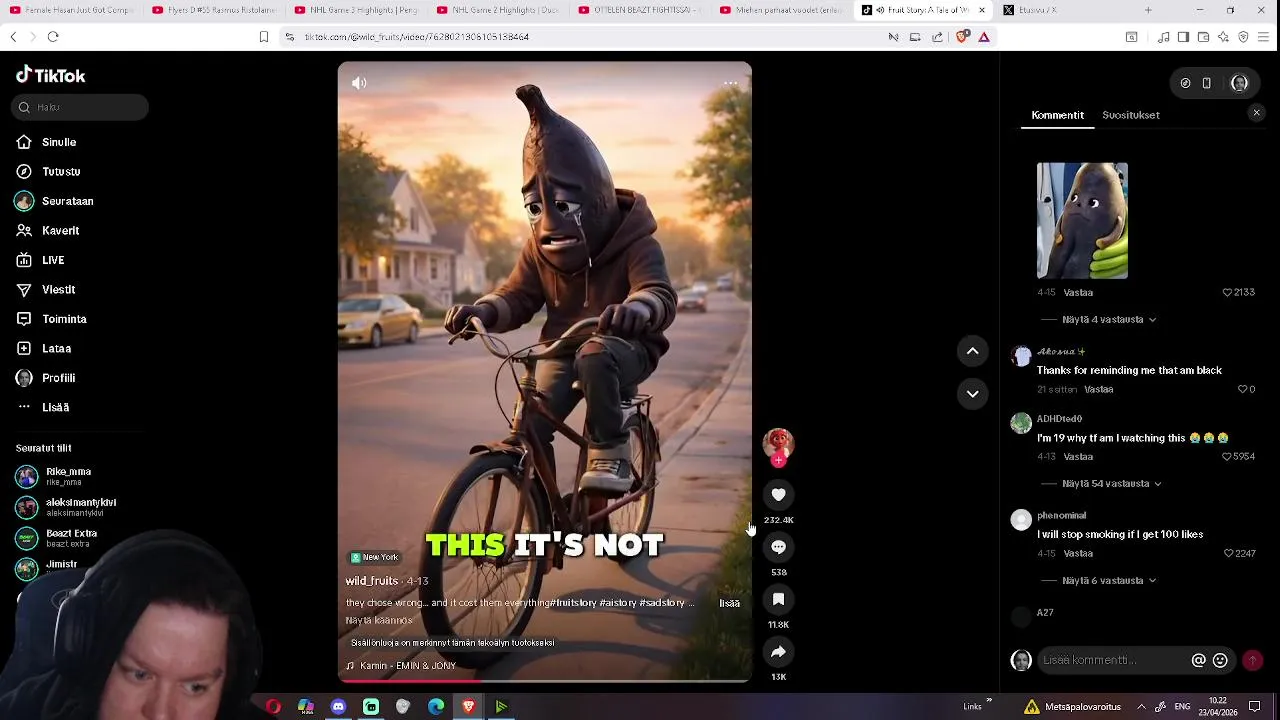Share the video using the arrow icon
This screenshot has width=1280, height=720.
coord(778,652)
